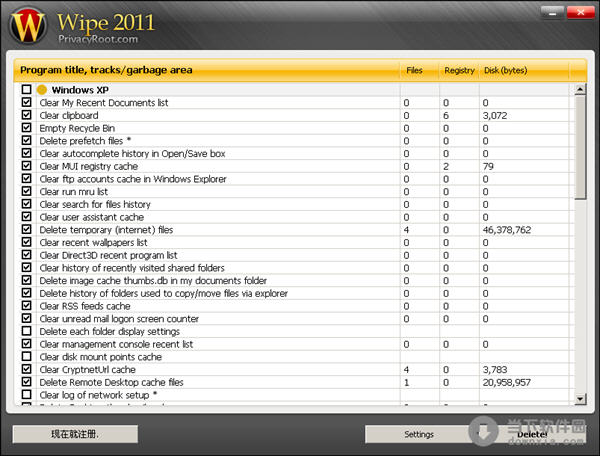The width and height of the screenshot is (600, 456).
Task: Click the 3,783 CryptnetUrl bytes value
Action: (495, 370)
